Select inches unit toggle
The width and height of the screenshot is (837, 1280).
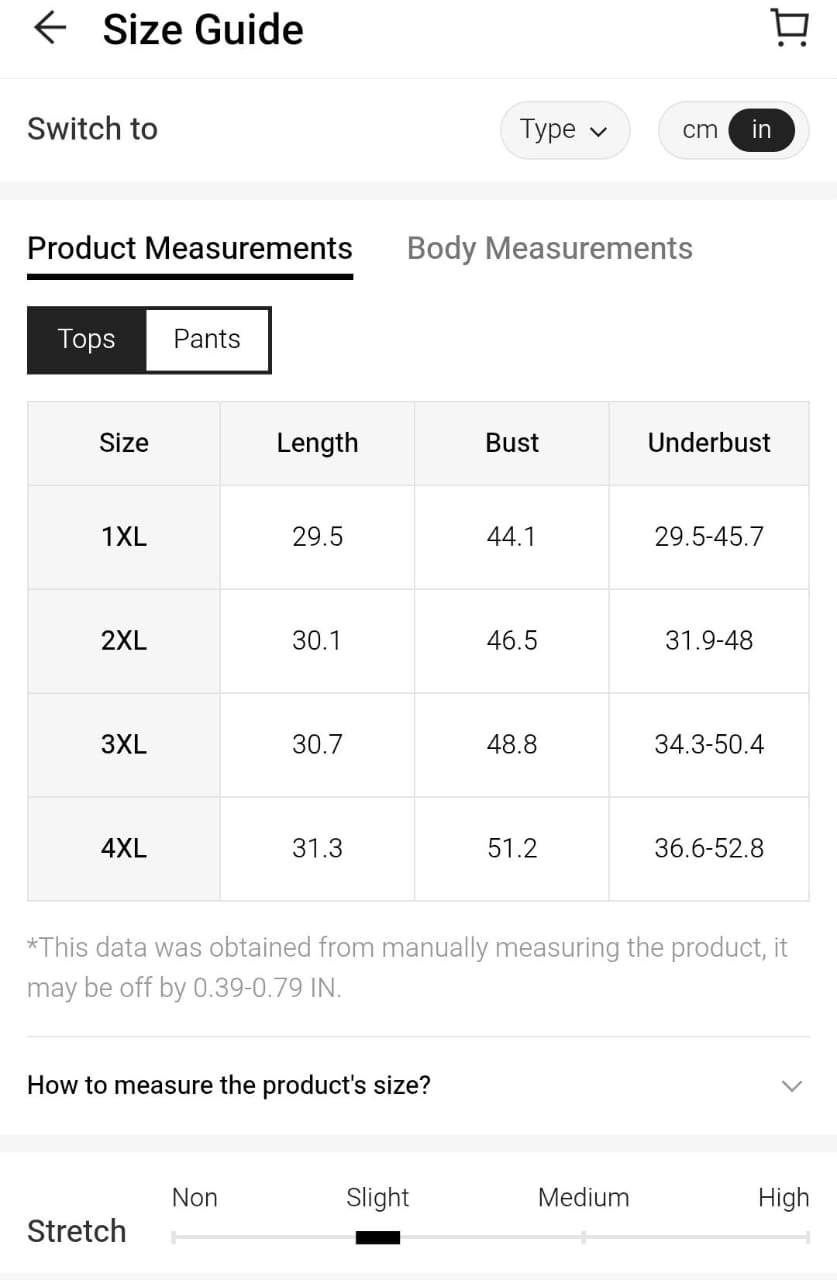pos(762,130)
